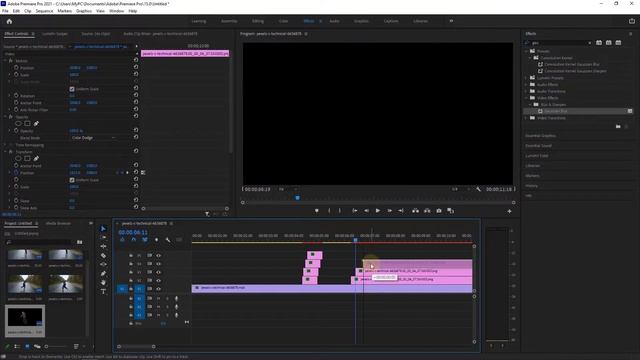Image resolution: width=640 pixels, height=360 pixels.
Task: Expand the Video Transitions folder
Action: tap(526, 118)
